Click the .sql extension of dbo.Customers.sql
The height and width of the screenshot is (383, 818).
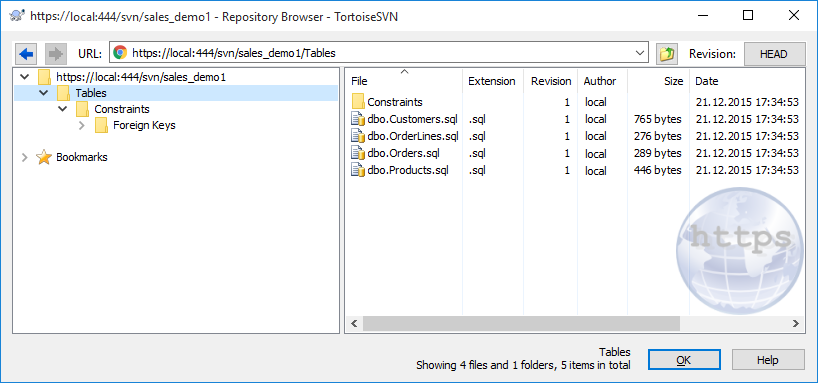[477, 119]
